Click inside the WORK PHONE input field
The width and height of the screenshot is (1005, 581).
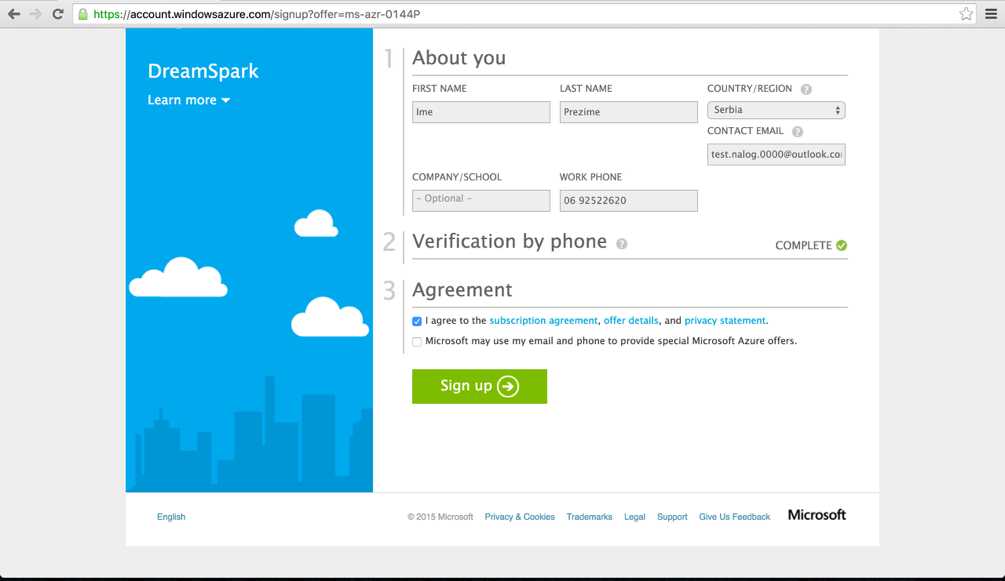(628, 200)
